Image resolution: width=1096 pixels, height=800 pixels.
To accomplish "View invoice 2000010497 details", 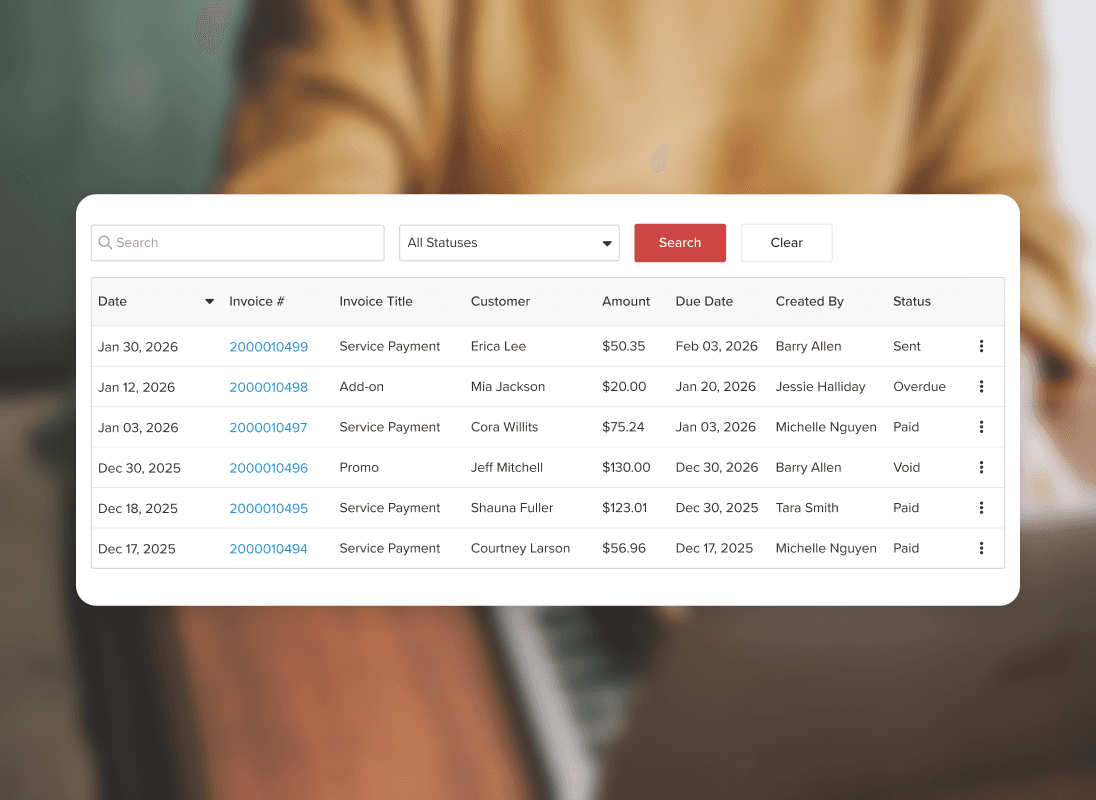I will pyautogui.click(x=268, y=428).
